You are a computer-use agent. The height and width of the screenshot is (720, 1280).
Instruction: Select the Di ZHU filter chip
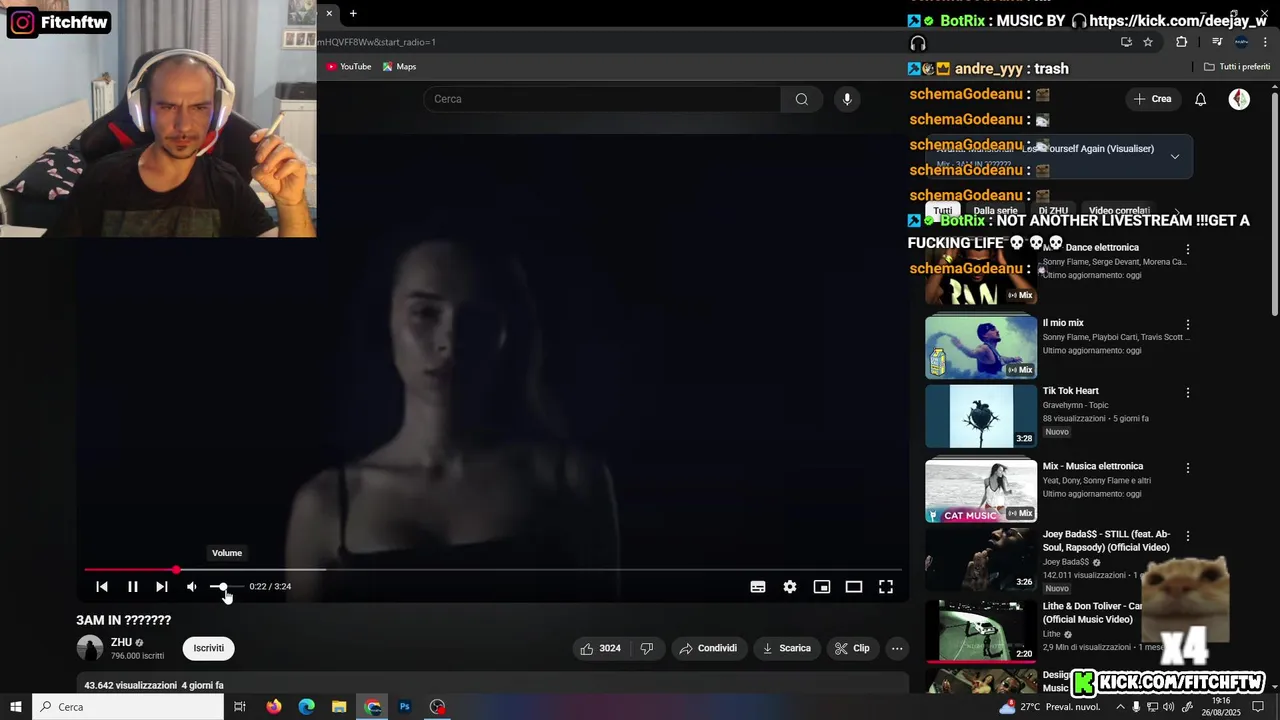(1053, 211)
